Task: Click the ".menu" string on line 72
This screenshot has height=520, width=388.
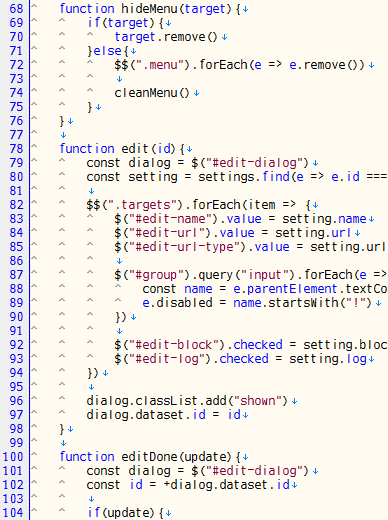Action: click(x=160, y=65)
